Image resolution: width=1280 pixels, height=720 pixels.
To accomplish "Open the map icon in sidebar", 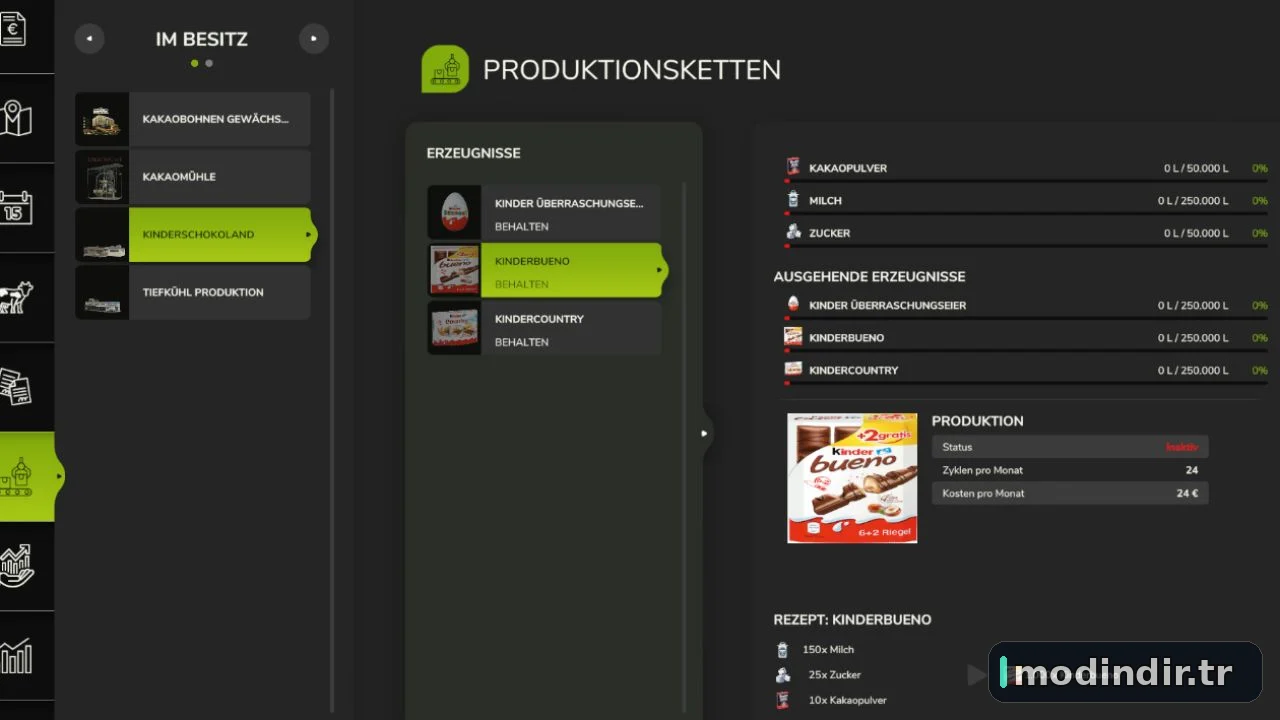I will tap(16, 118).
